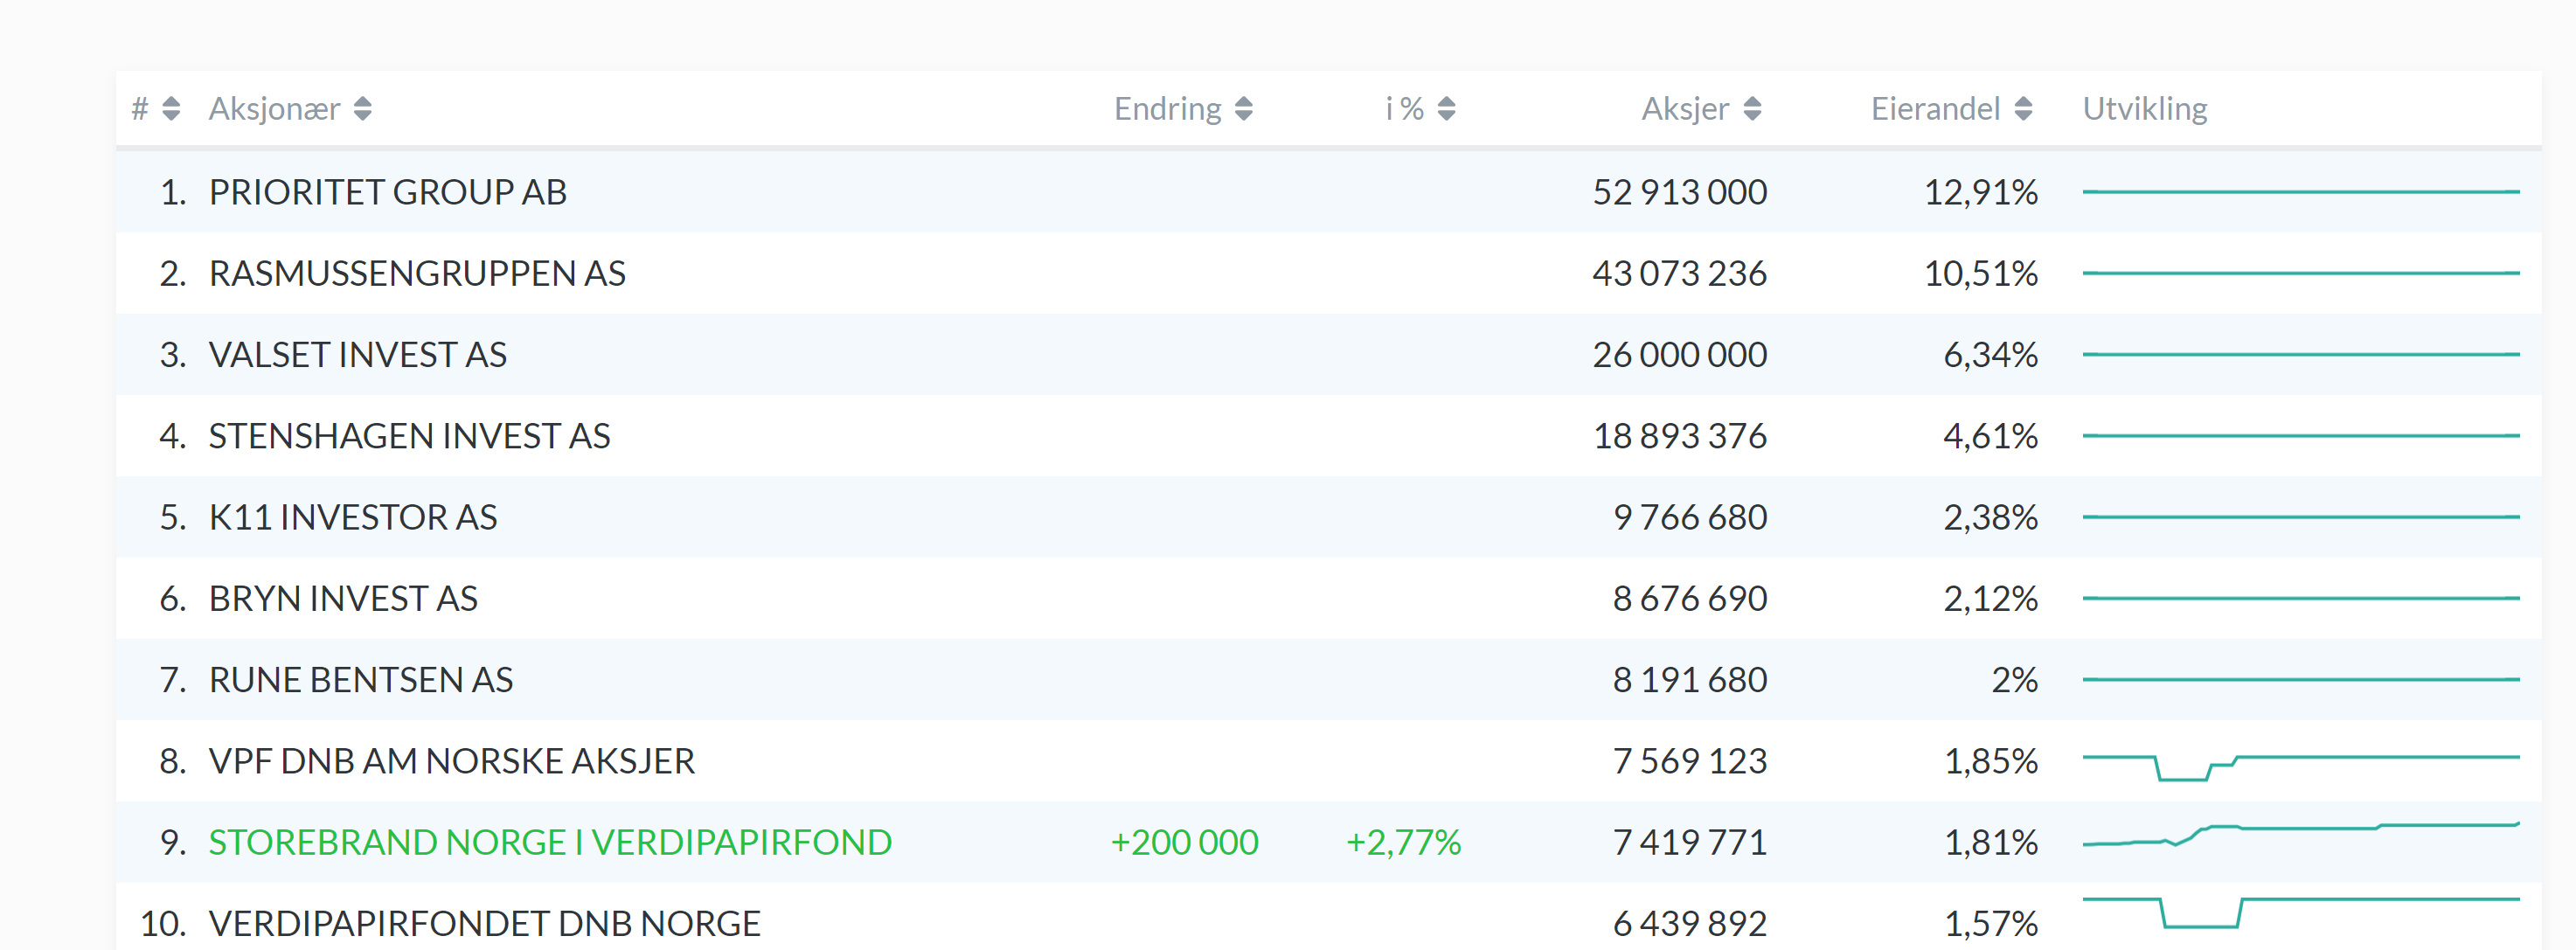This screenshot has width=2576, height=950.
Task: Click STOREBRAND NORGE development sparkline
Action: pos(2300,834)
